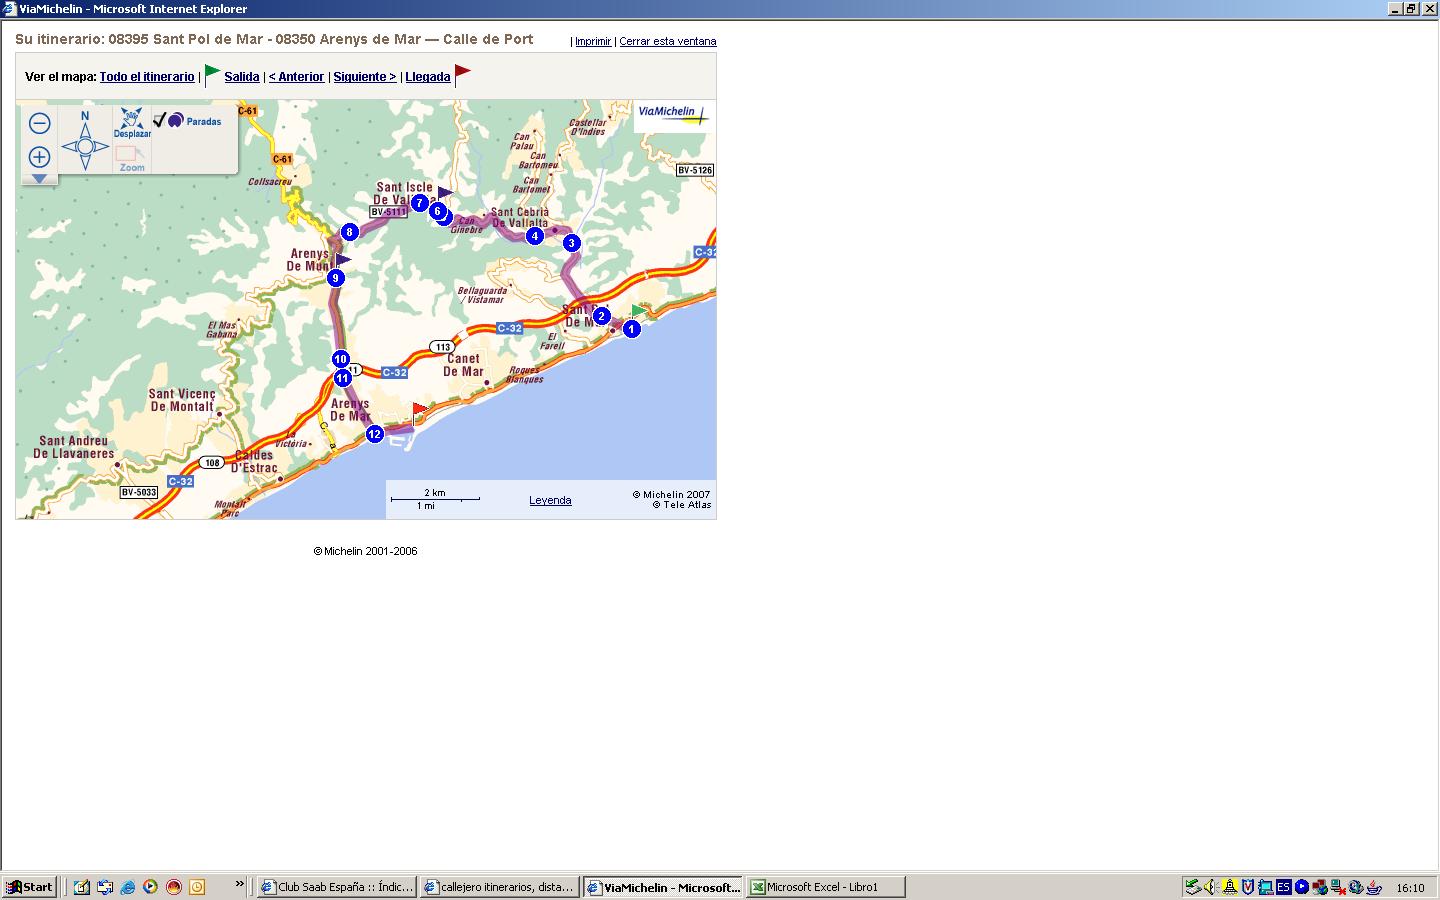Open the Windows Start menu
The image size is (1440, 900).
30,887
